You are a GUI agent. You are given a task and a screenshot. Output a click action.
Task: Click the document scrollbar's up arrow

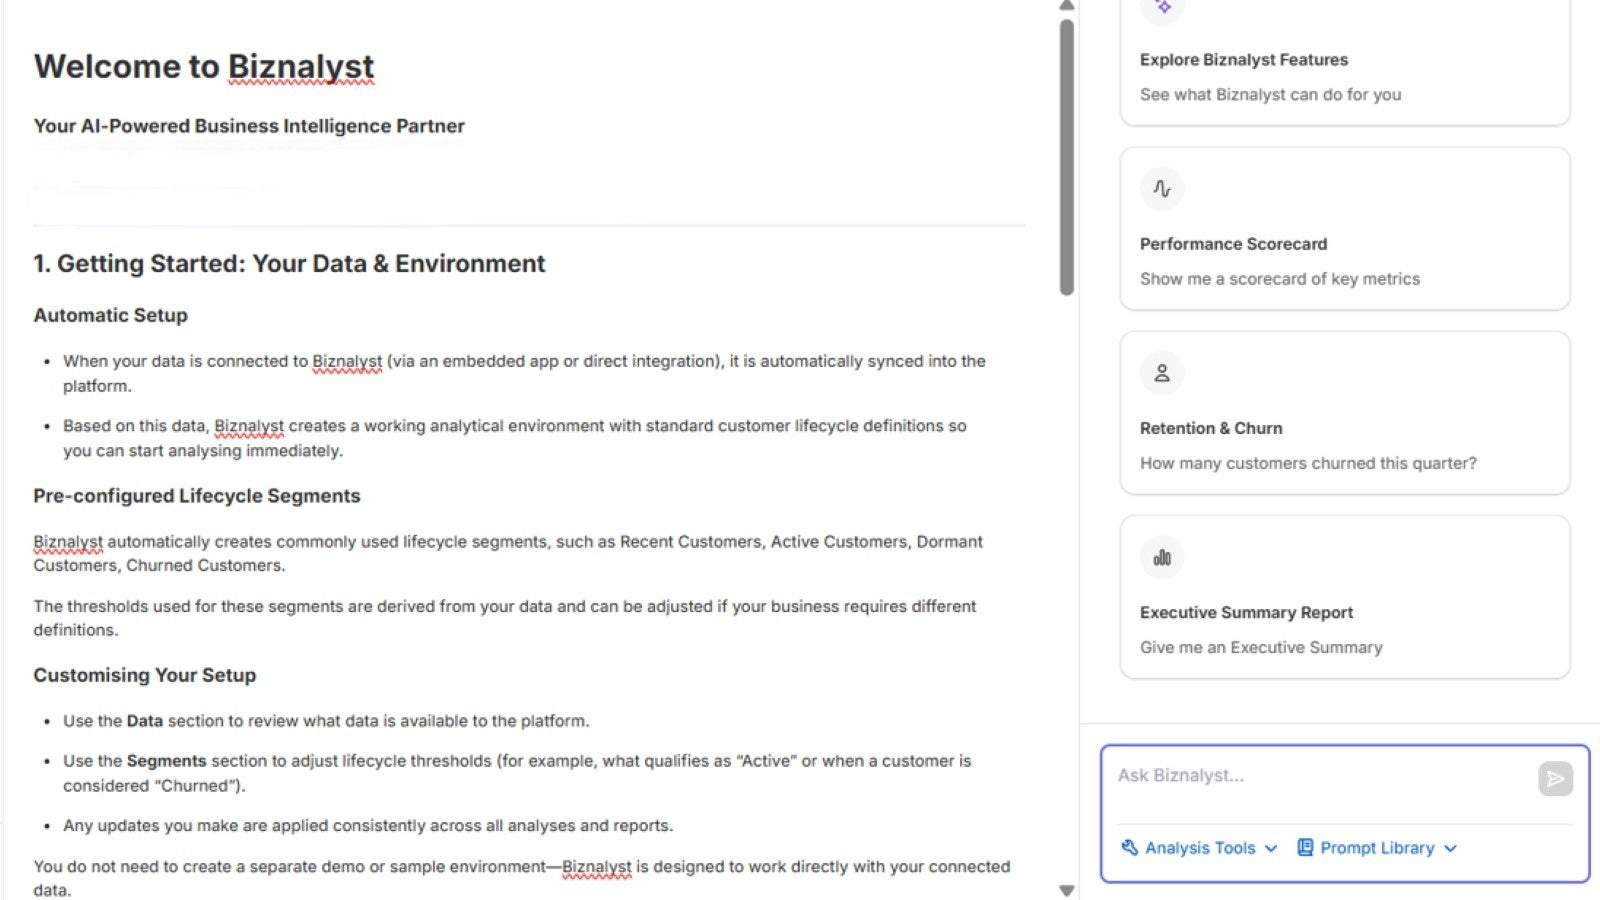1067,6
